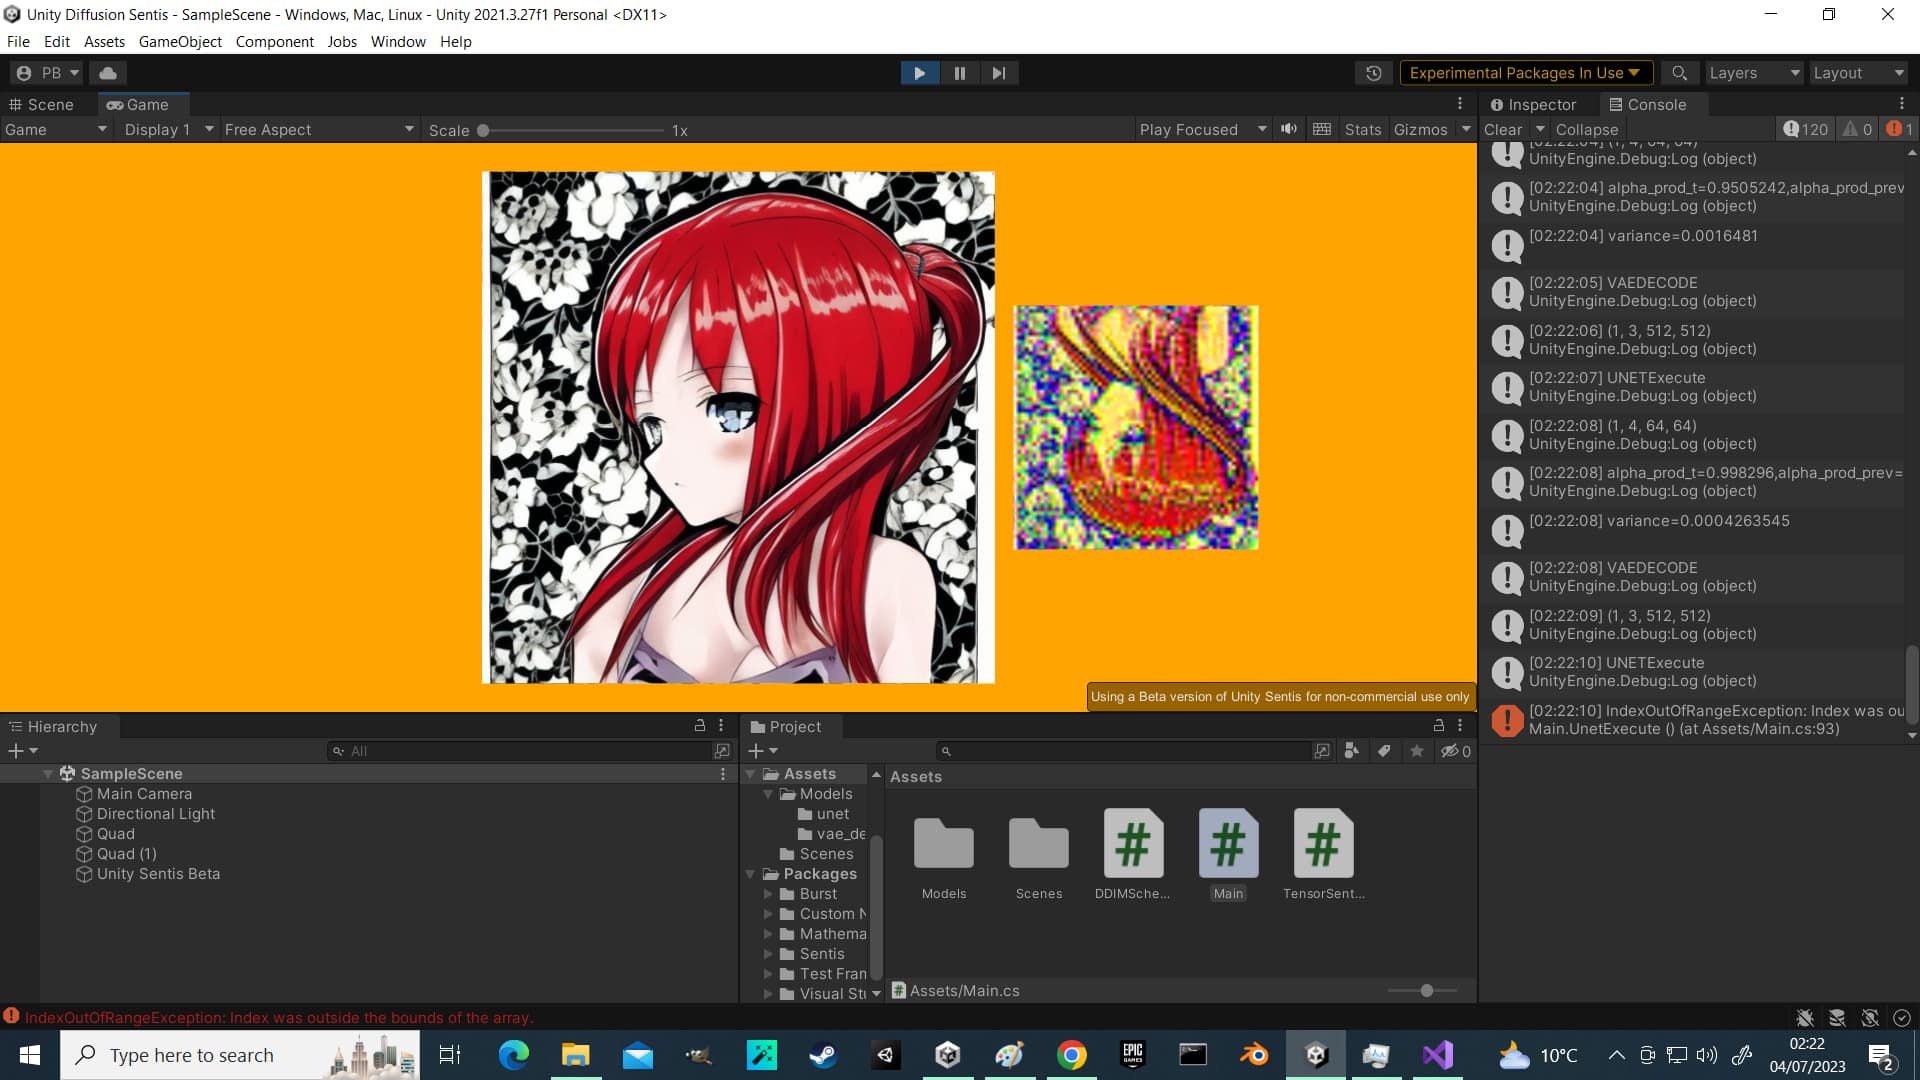Open the Main.cs script asset
This screenshot has height=1080, width=1920.
[x=1227, y=845]
